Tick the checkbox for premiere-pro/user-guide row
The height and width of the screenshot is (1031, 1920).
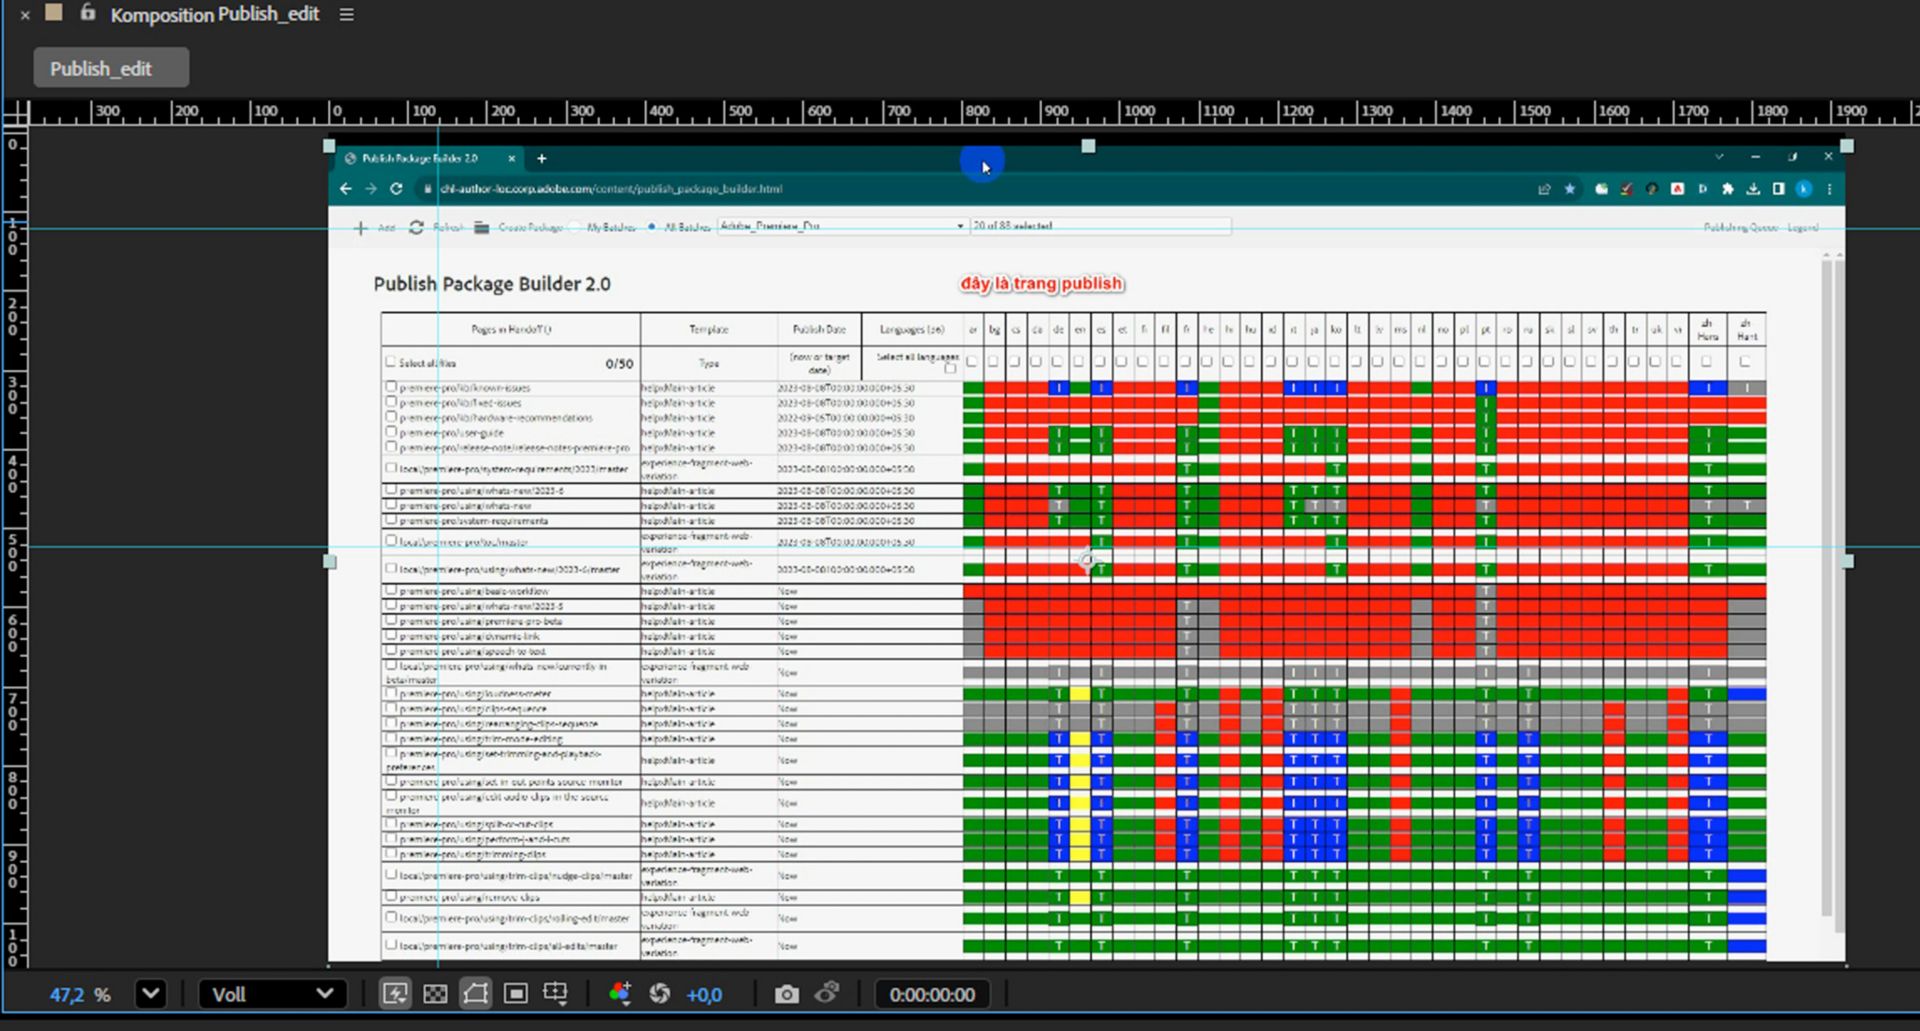pos(391,432)
